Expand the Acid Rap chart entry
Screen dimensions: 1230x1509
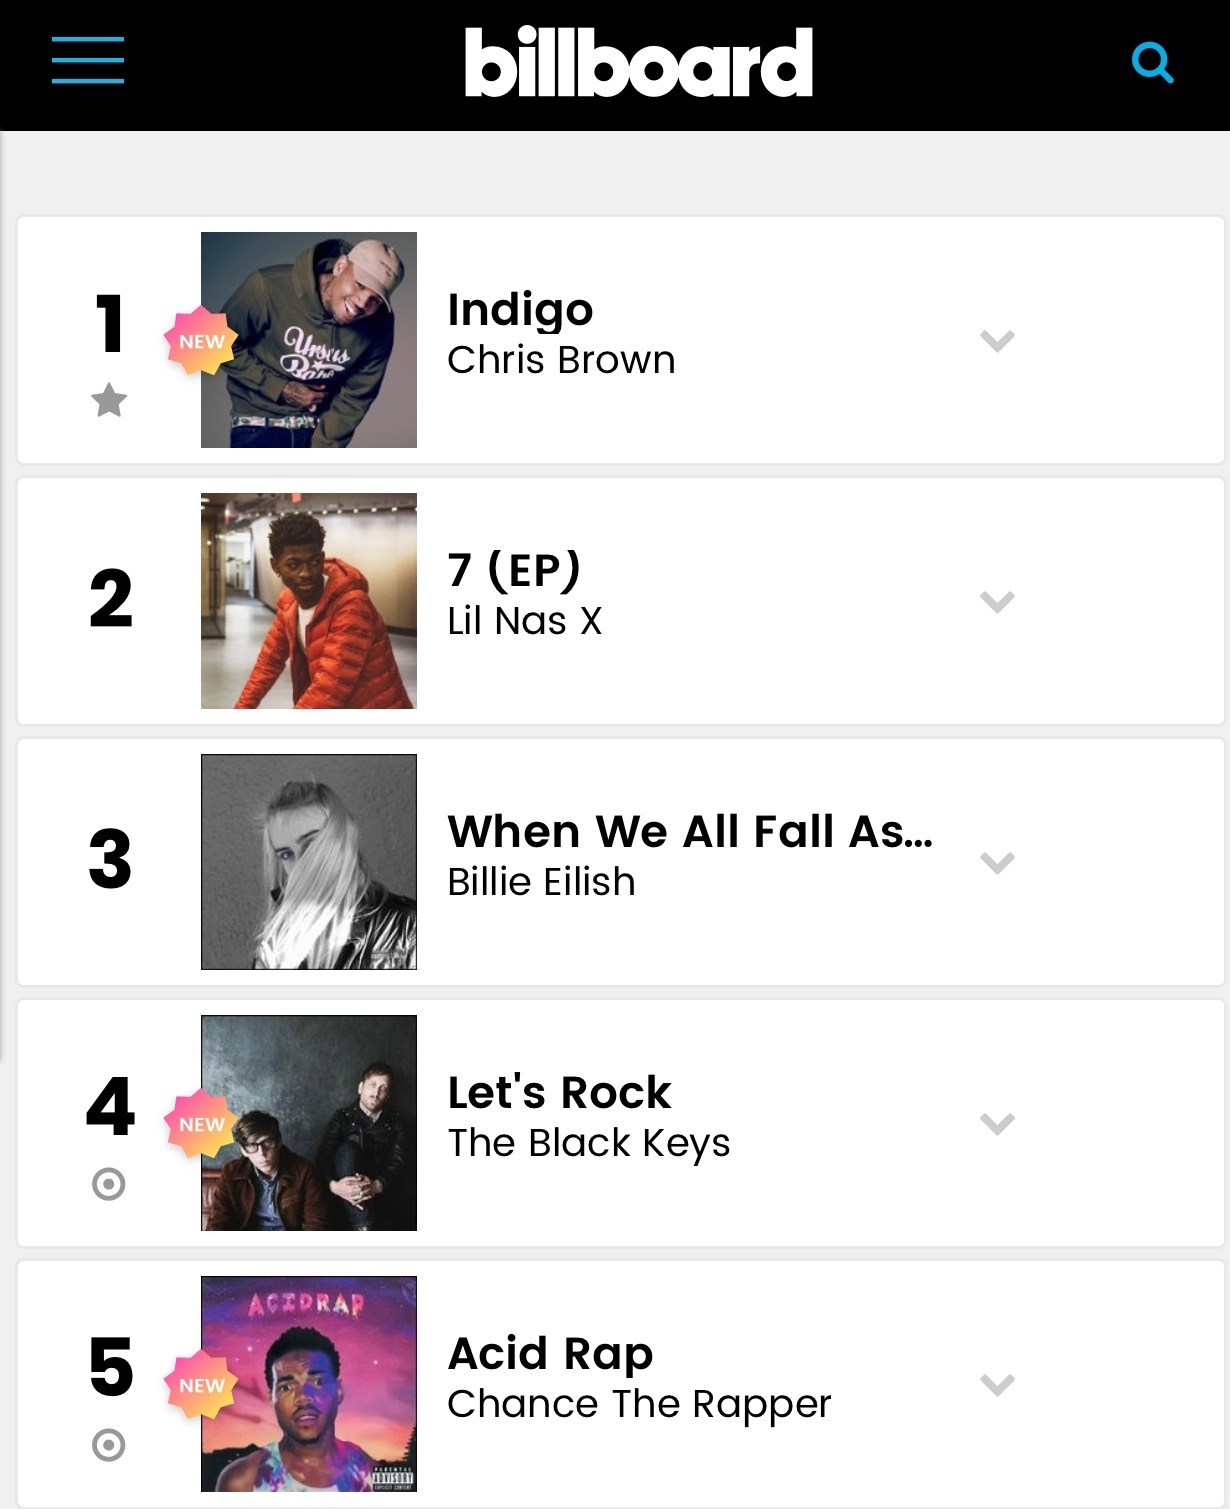coord(997,1385)
